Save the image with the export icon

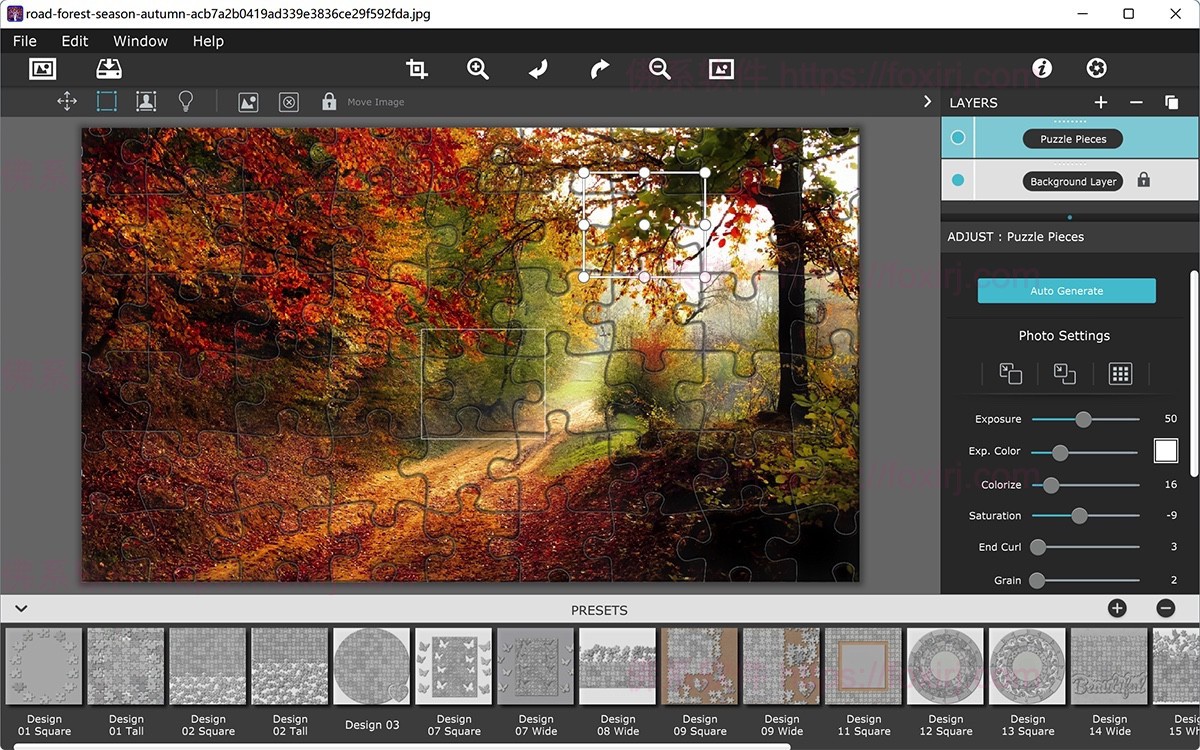(108, 68)
